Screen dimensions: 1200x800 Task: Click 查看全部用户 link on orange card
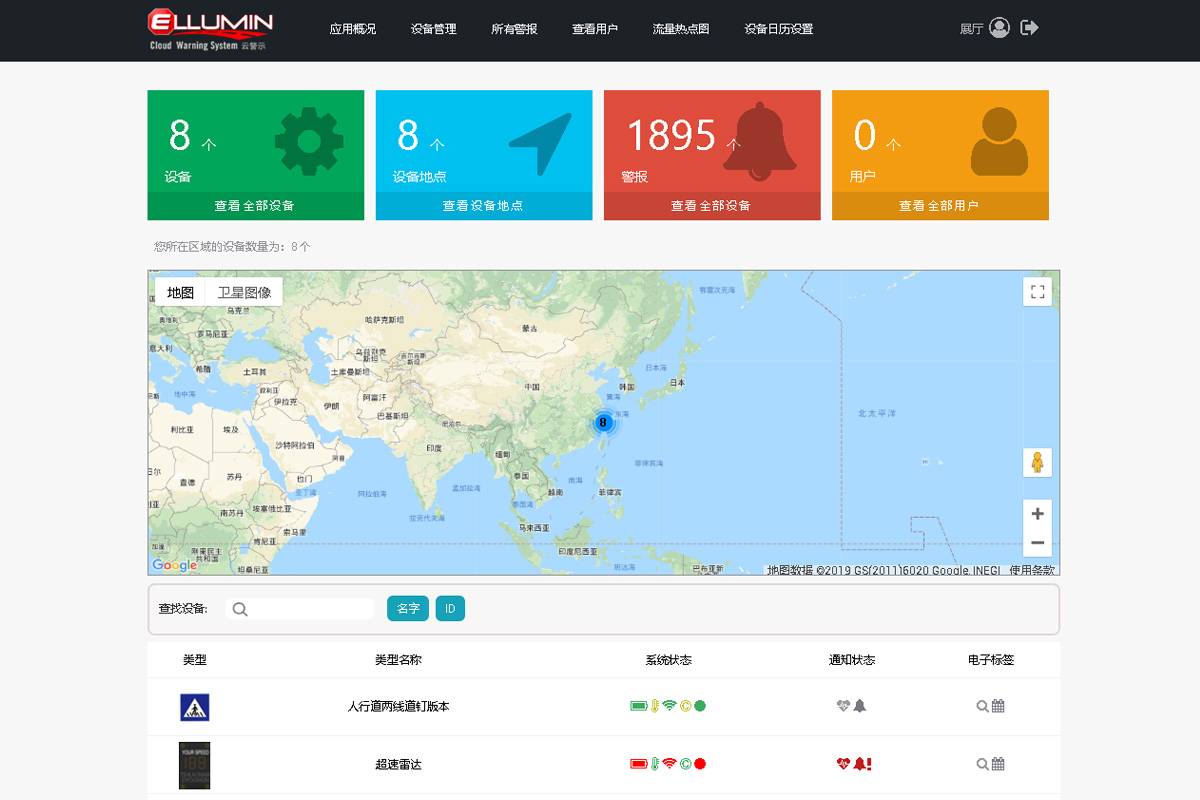939,206
